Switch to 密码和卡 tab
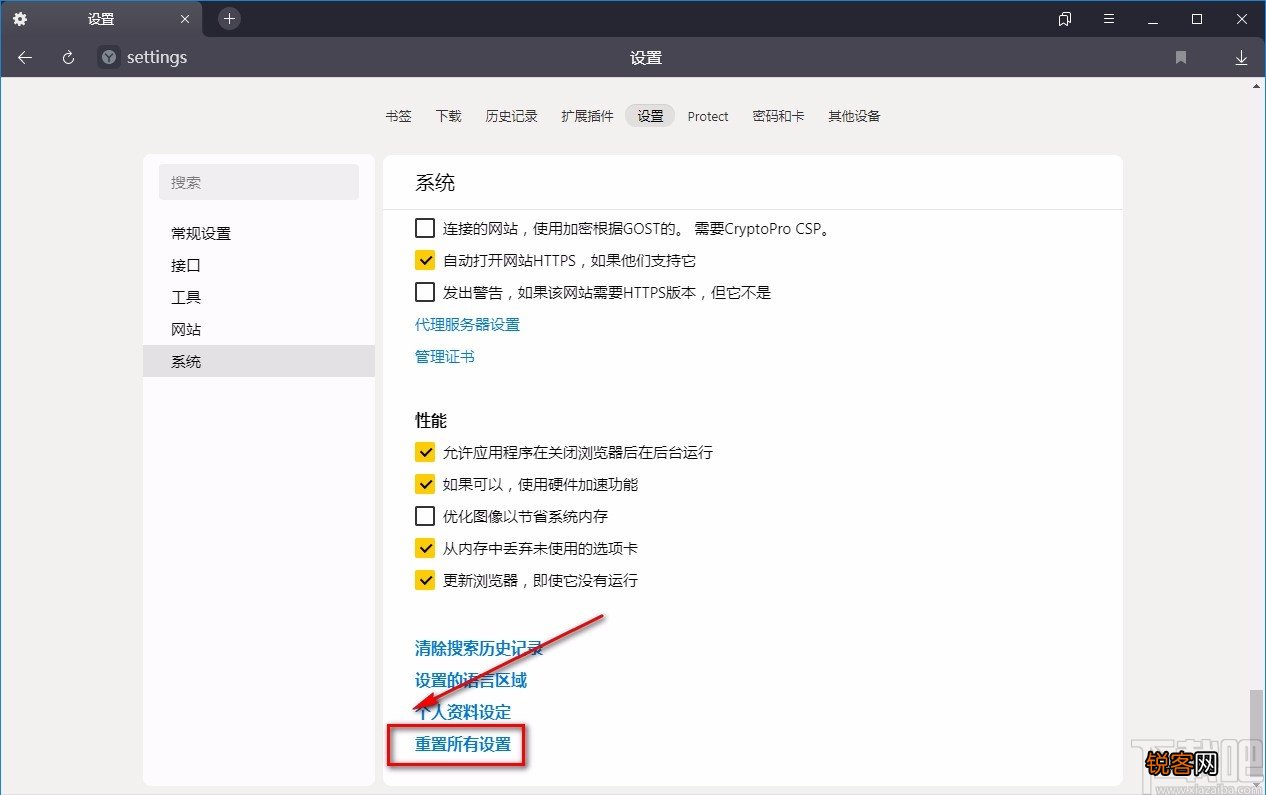 tap(778, 116)
